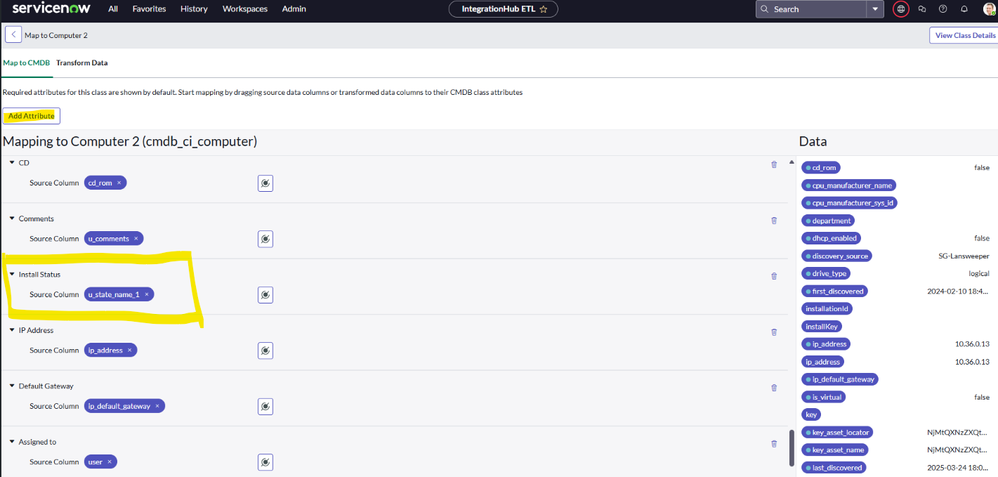Click the back arrow beside Map to Computer 2
This screenshot has width=998, height=477.
click(x=13, y=35)
